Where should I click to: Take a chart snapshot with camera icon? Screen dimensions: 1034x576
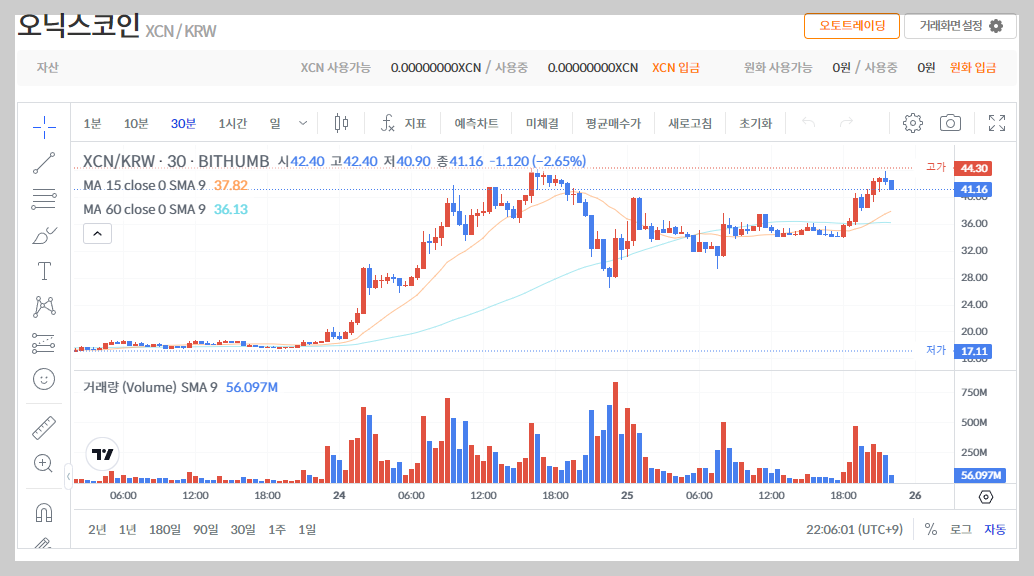[950, 123]
